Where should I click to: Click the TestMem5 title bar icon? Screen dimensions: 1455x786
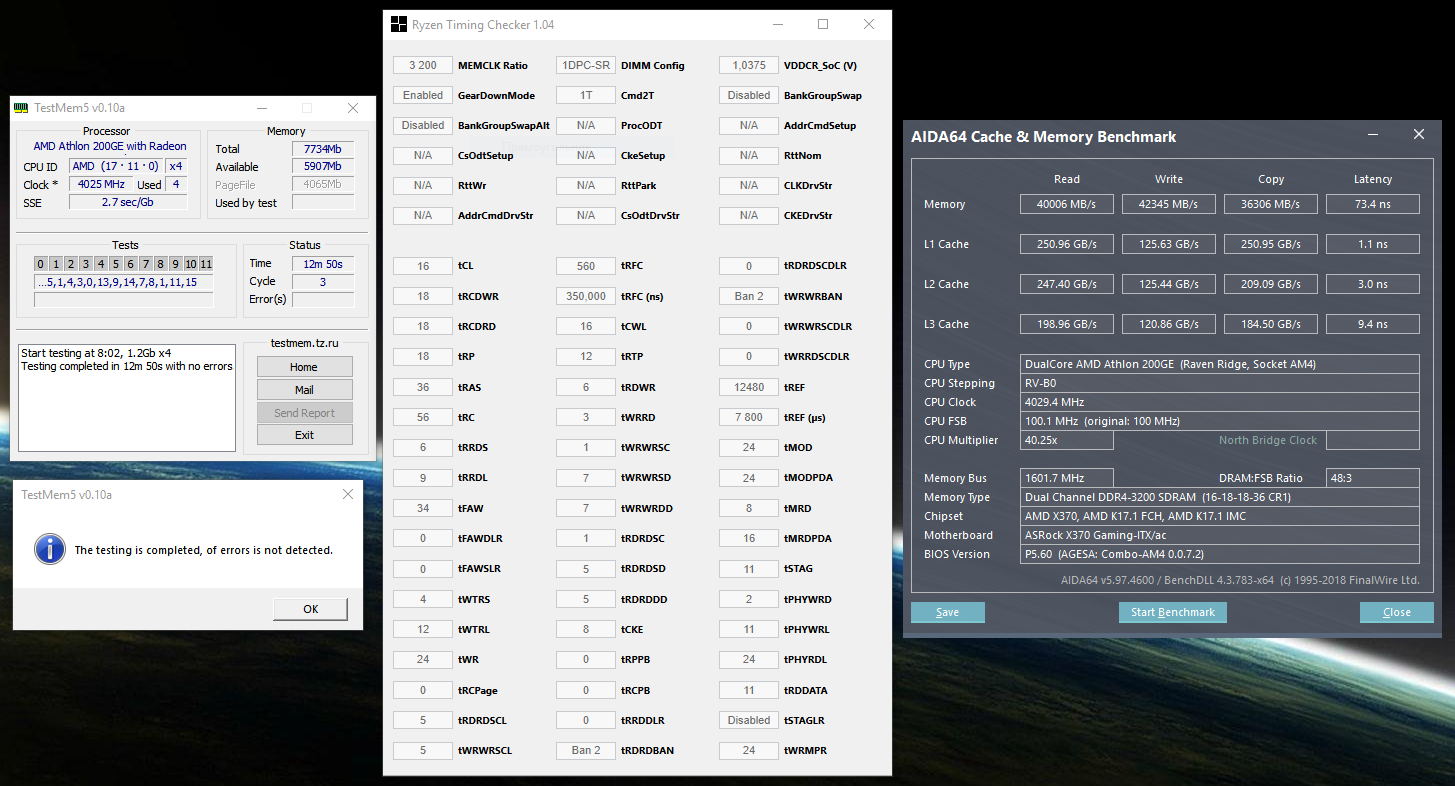click(23, 108)
